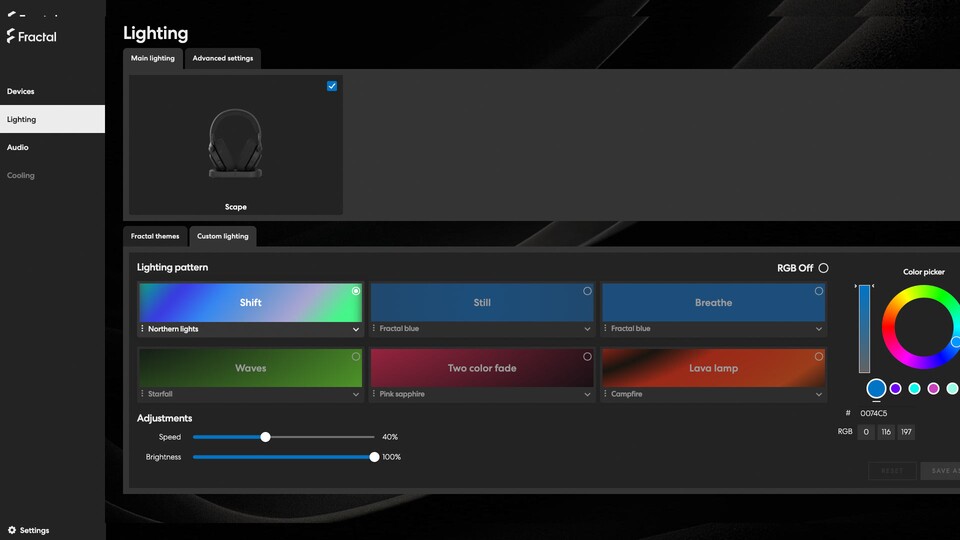Click the green RGB value field 116
Screen dimensions: 960x540
[x=886, y=432]
